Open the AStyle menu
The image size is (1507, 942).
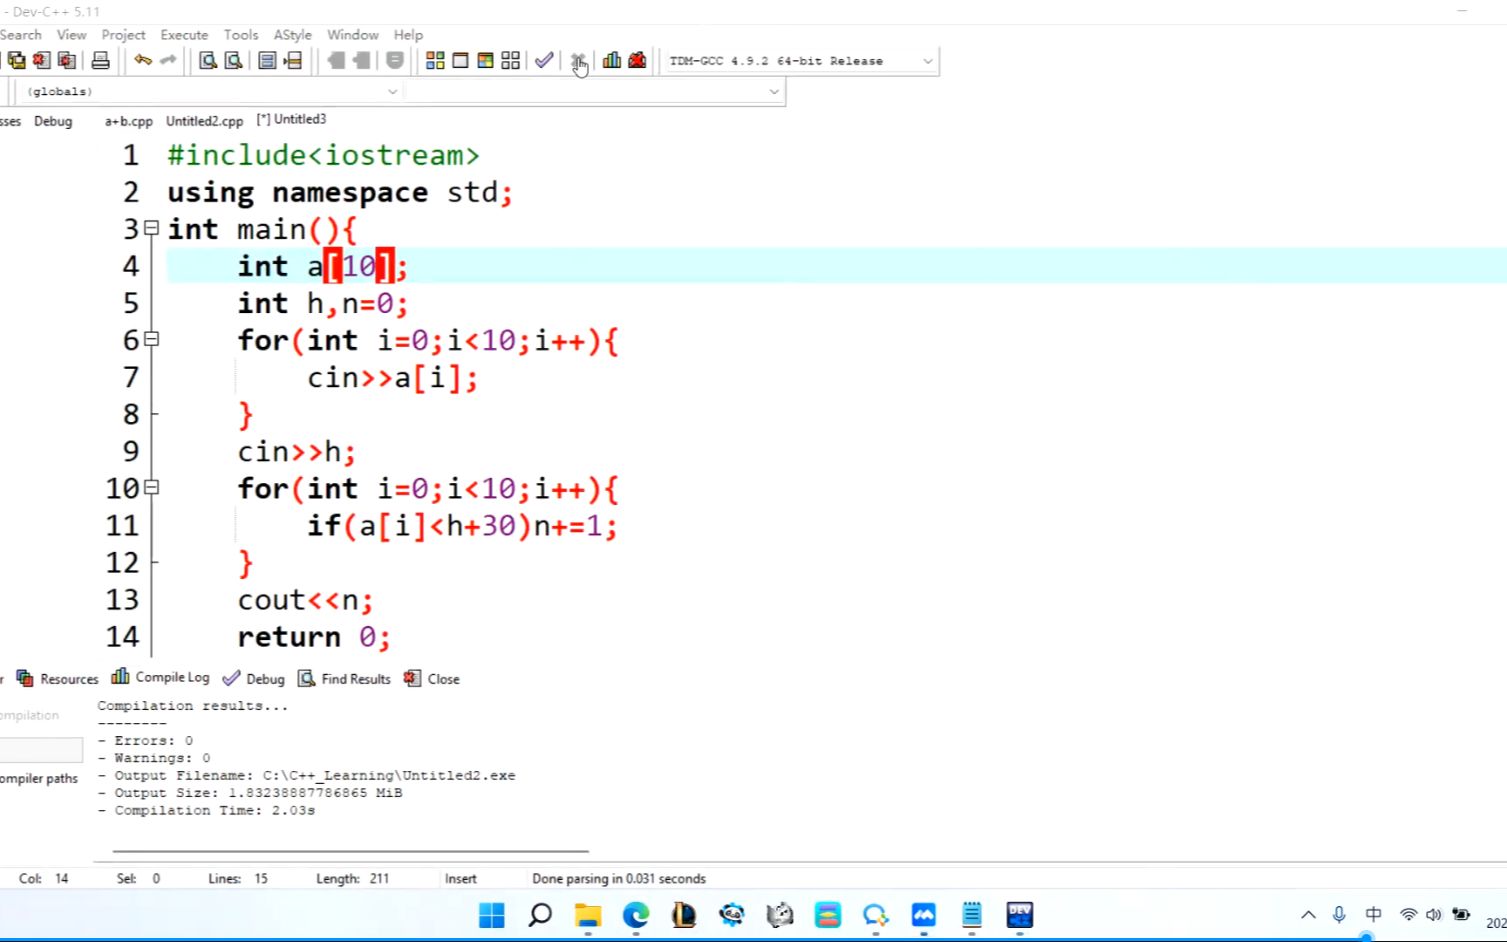(293, 35)
